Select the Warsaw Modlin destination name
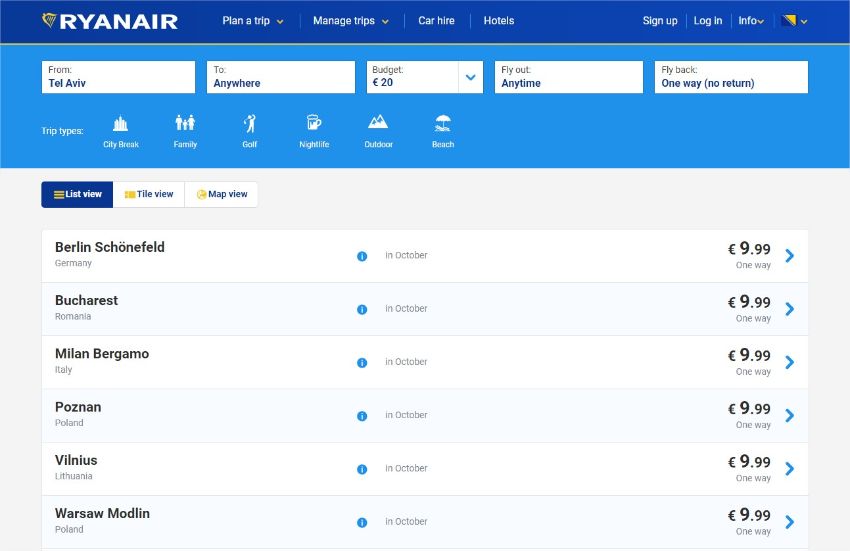Image resolution: width=850 pixels, height=551 pixels. (102, 513)
